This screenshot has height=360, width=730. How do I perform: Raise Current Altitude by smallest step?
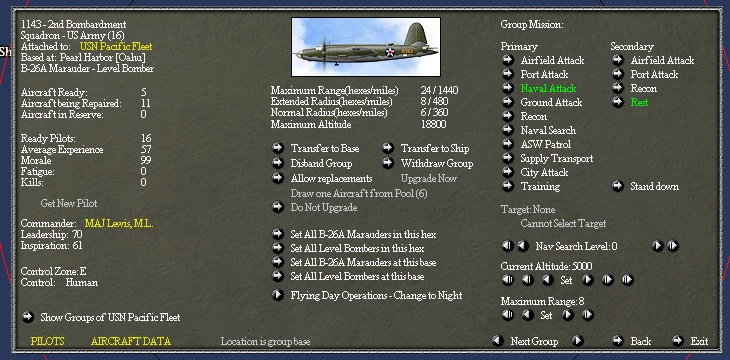(x=588, y=280)
